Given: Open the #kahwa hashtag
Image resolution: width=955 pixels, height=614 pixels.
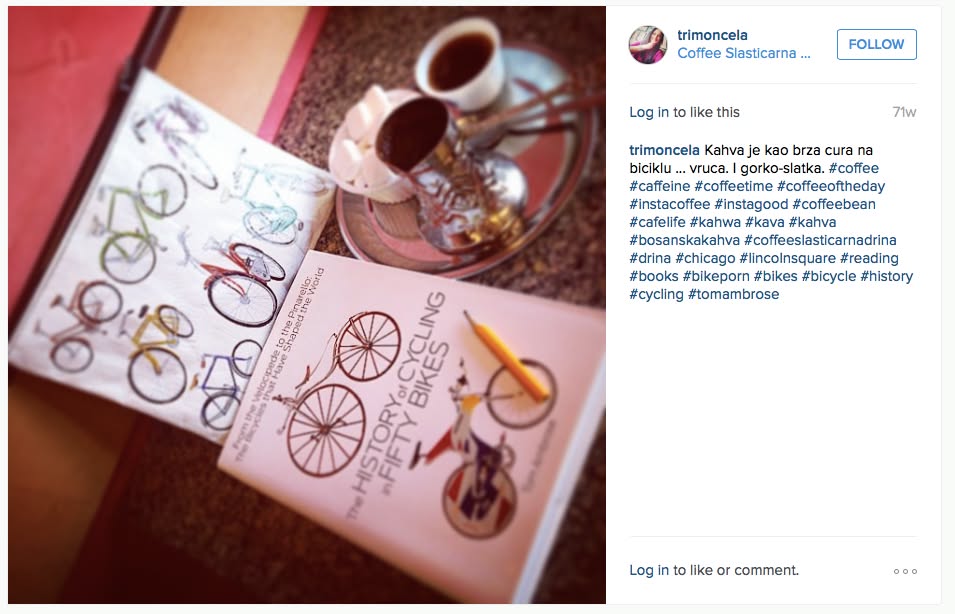Looking at the screenshot, I should (x=715, y=222).
